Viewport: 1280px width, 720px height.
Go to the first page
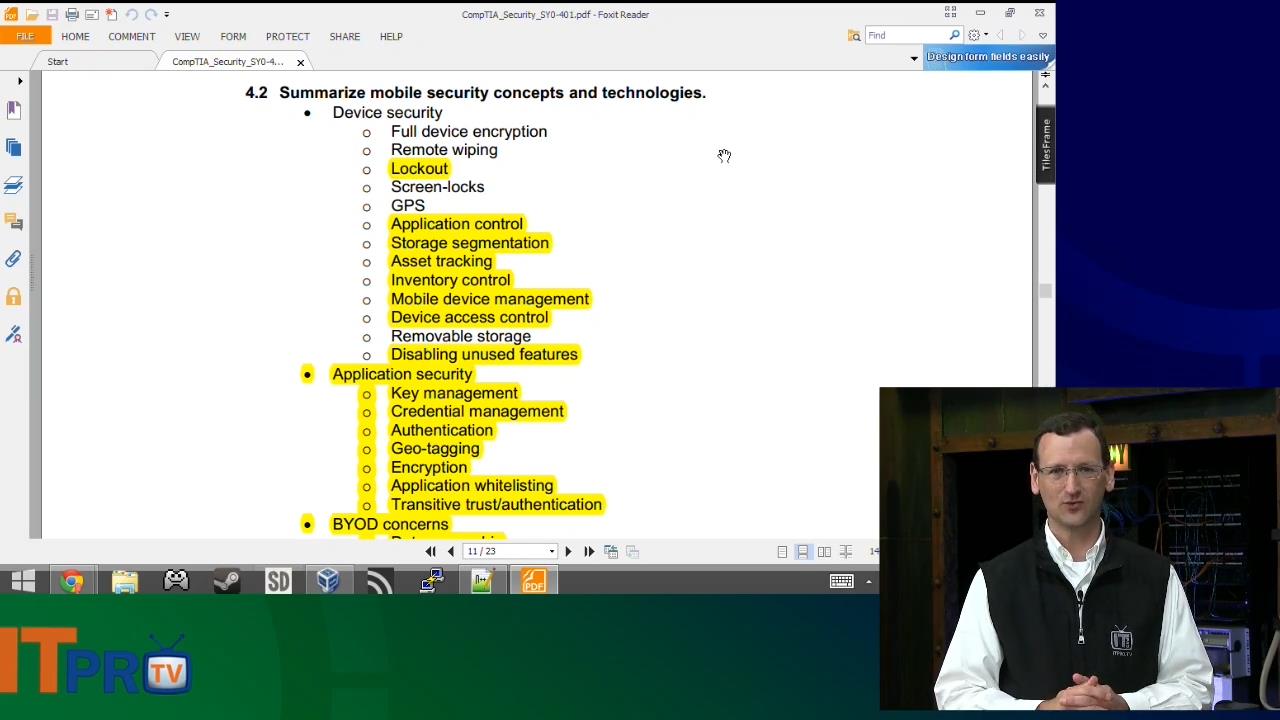pyautogui.click(x=431, y=551)
